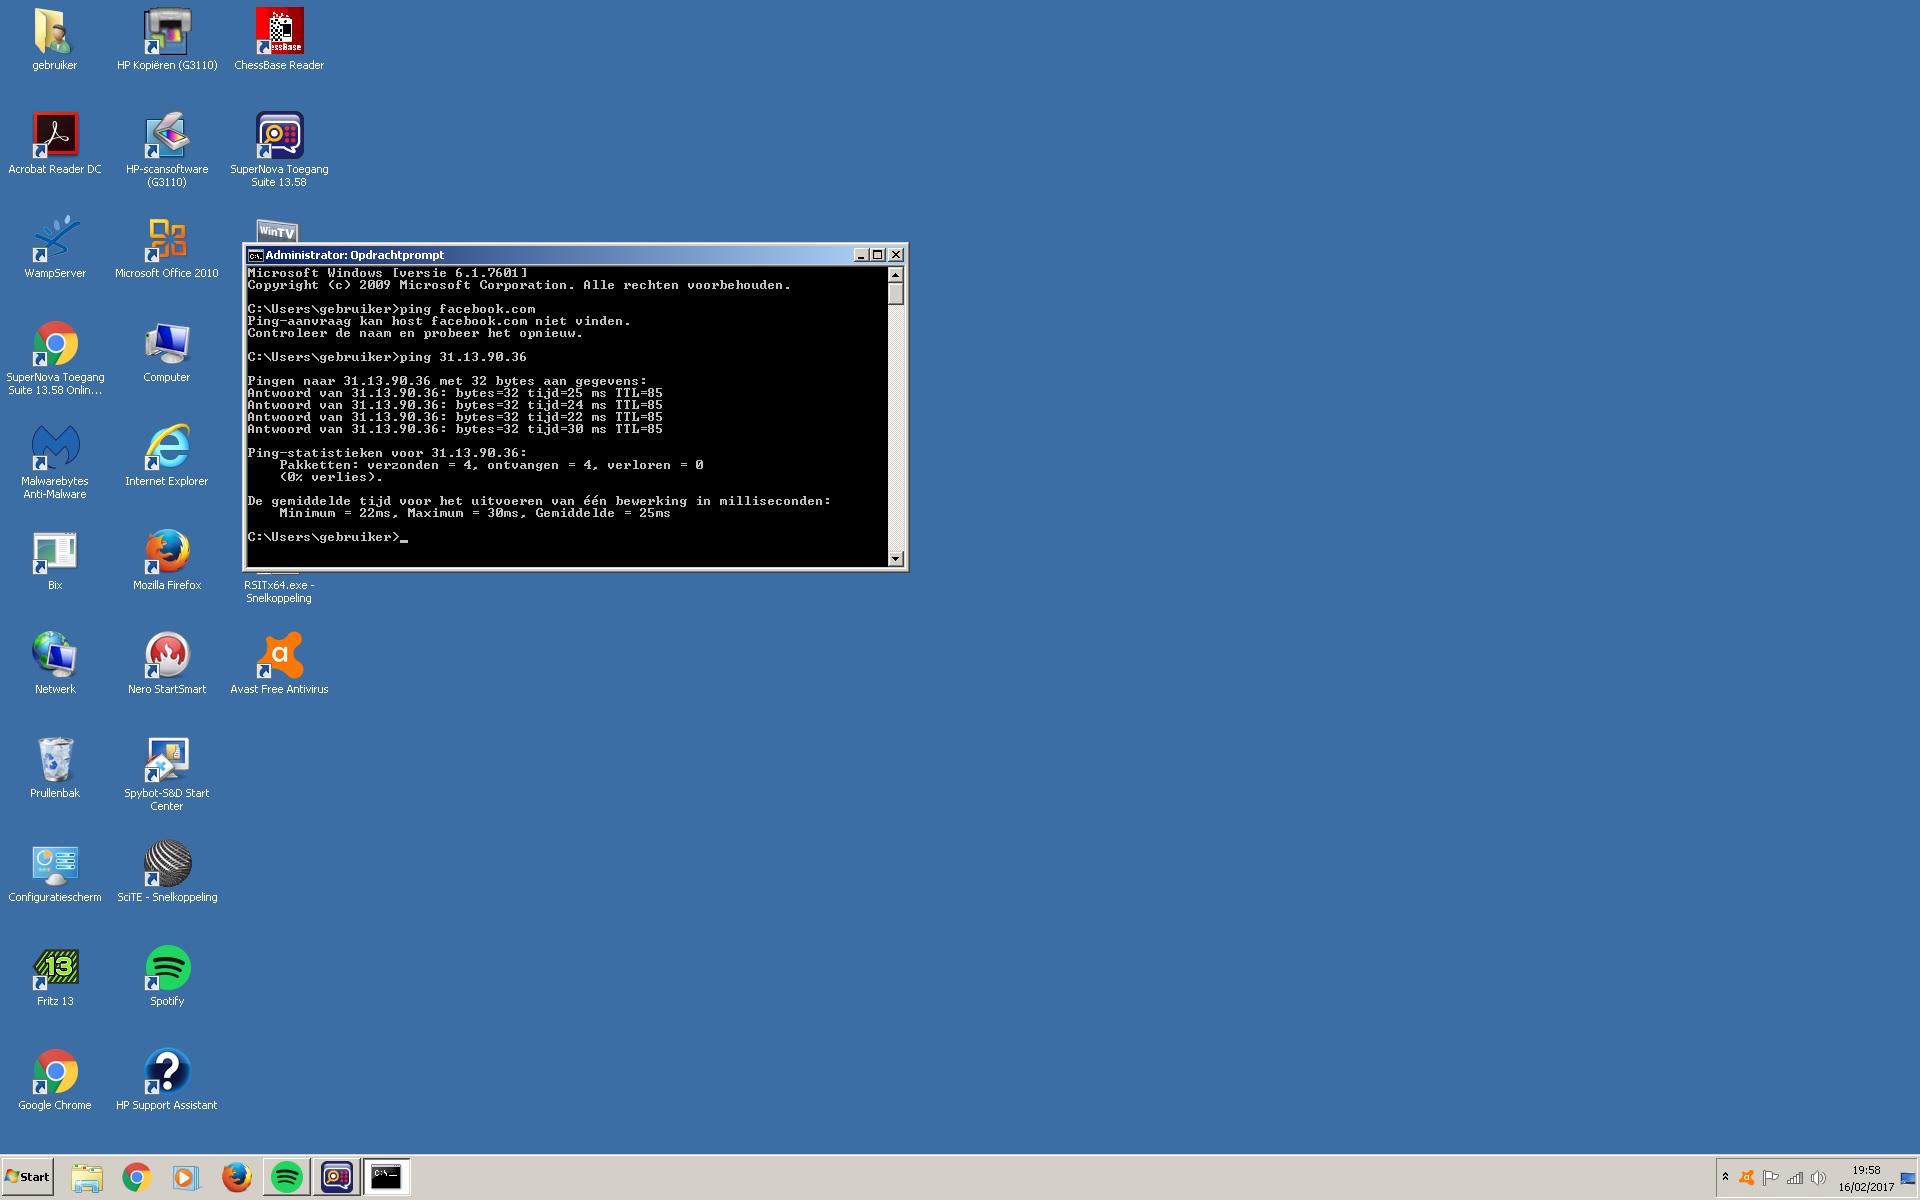The image size is (1920, 1200).
Task: Open Spybot-S&D Start Center icon
Action: click(167, 760)
